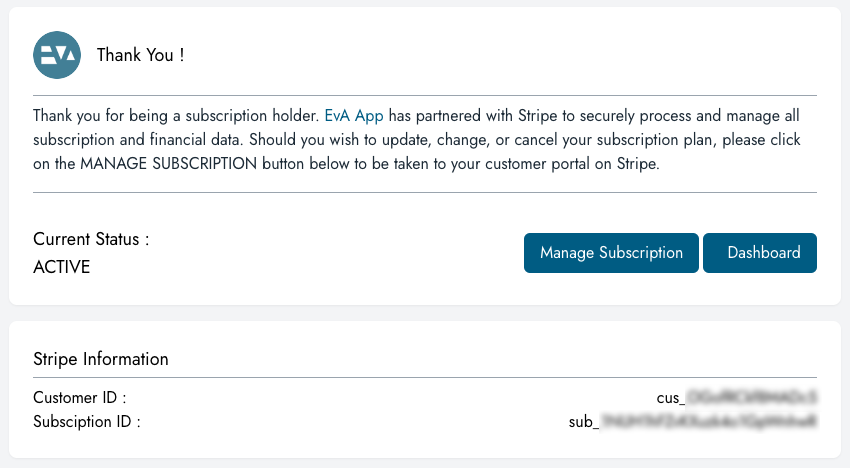This screenshot has height=468, width=850.
Task: Select the Customer ID label
Action: (80, 397)
